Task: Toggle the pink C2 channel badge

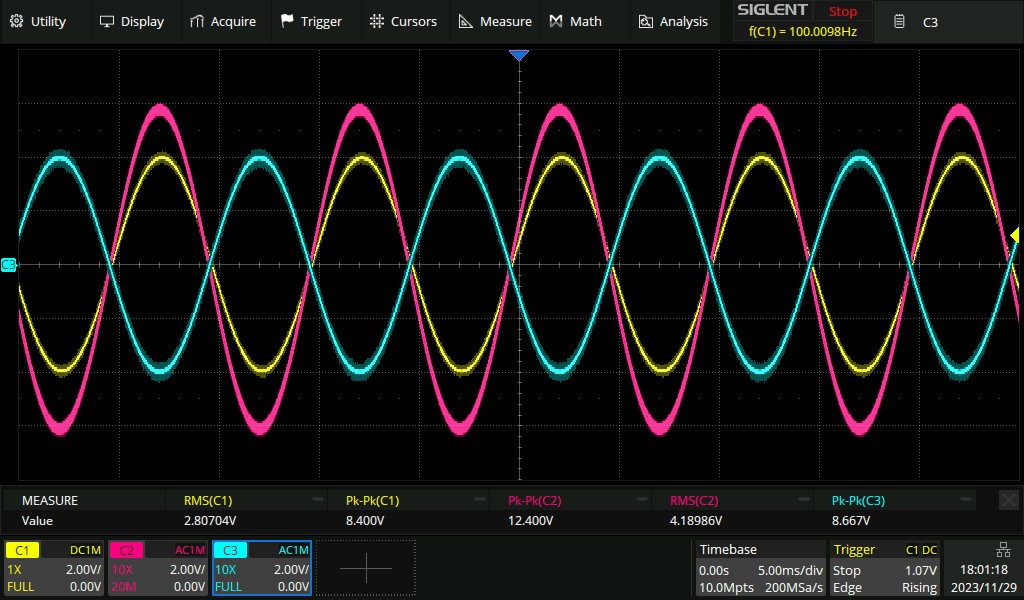Action: (x=126, y=550)
